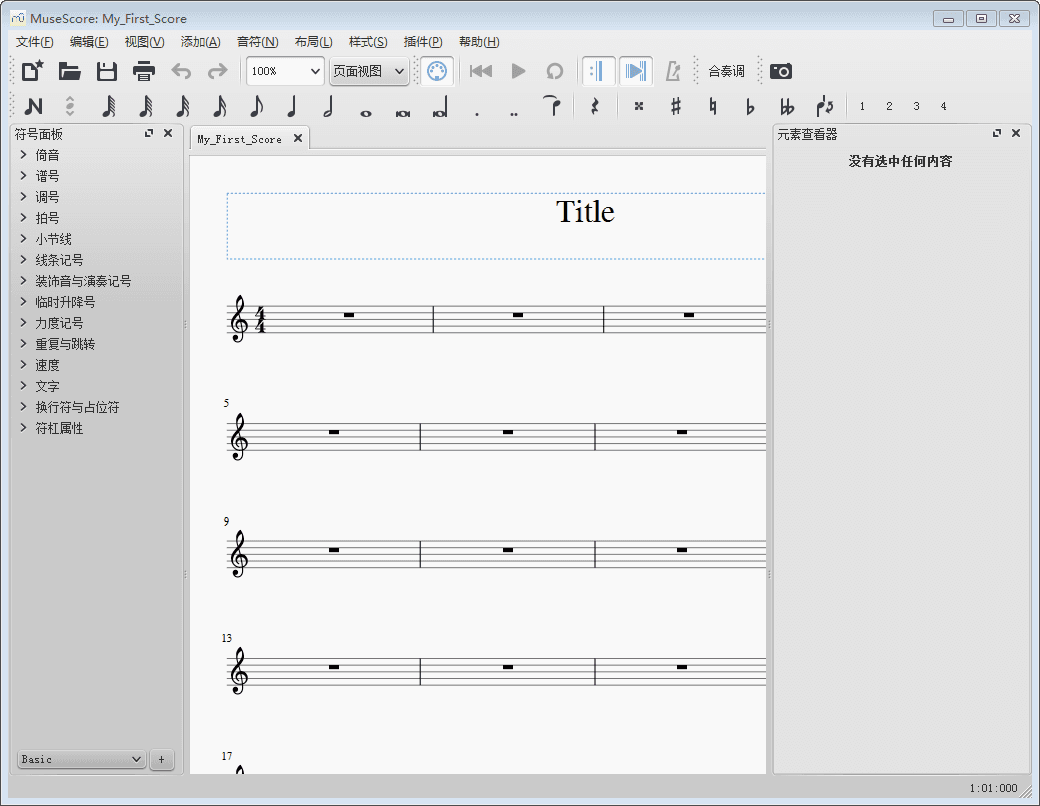Open the 100% zoom dropdown
Screen dimensions: 1040x806
285,71
